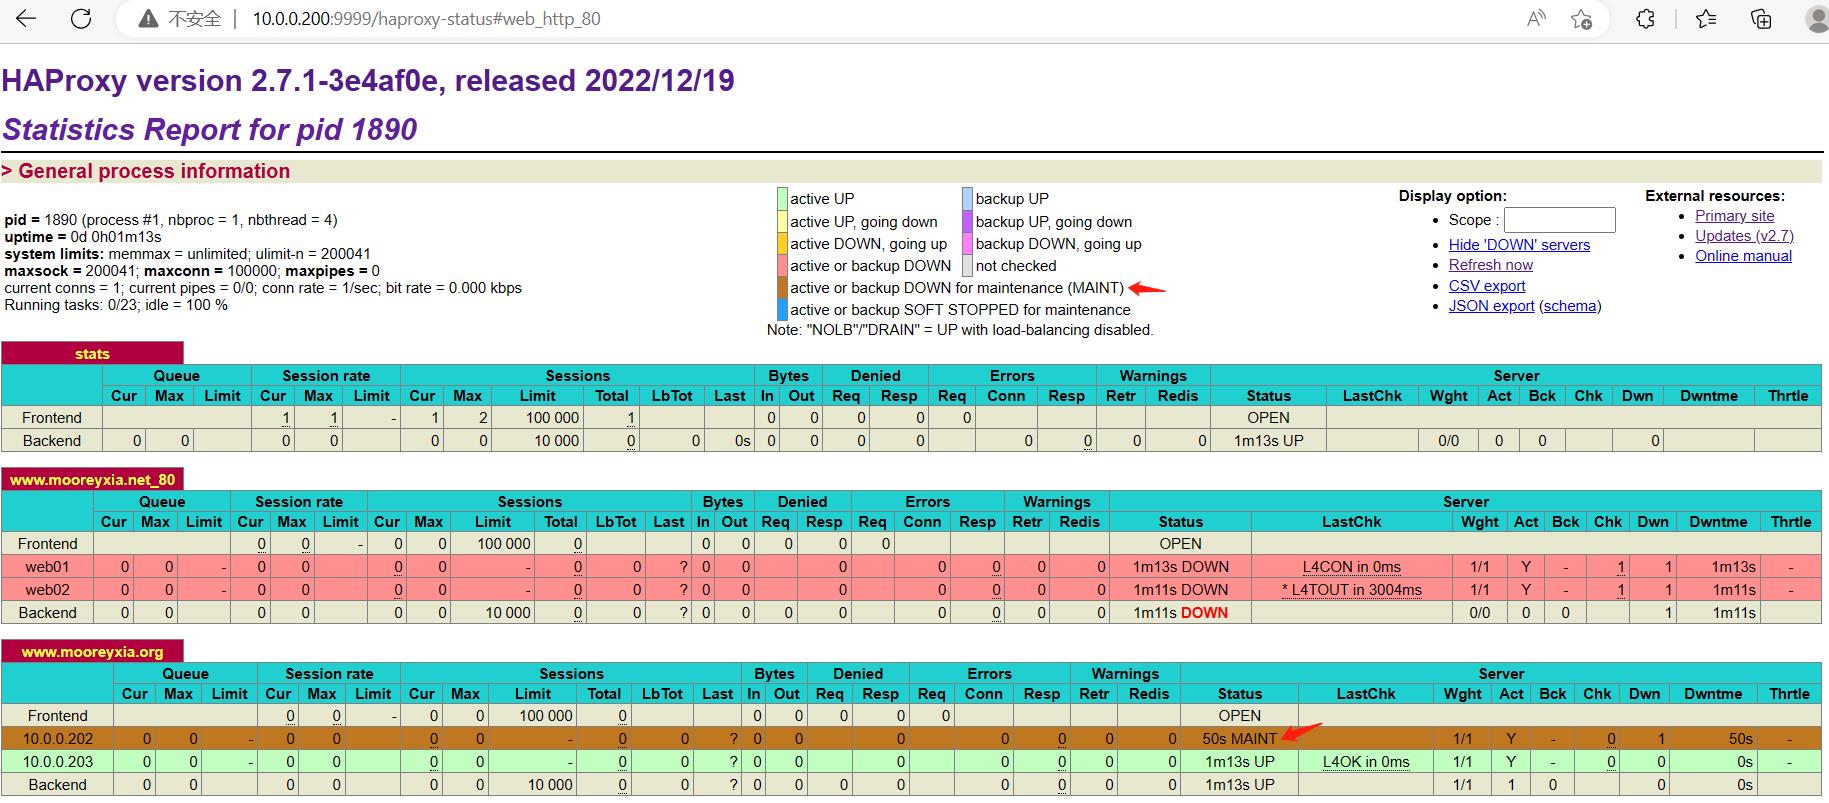This screenshot has height=803, width=1829.
Task: Click the not-secure warning triangle icon
Action: pos(148,19)
